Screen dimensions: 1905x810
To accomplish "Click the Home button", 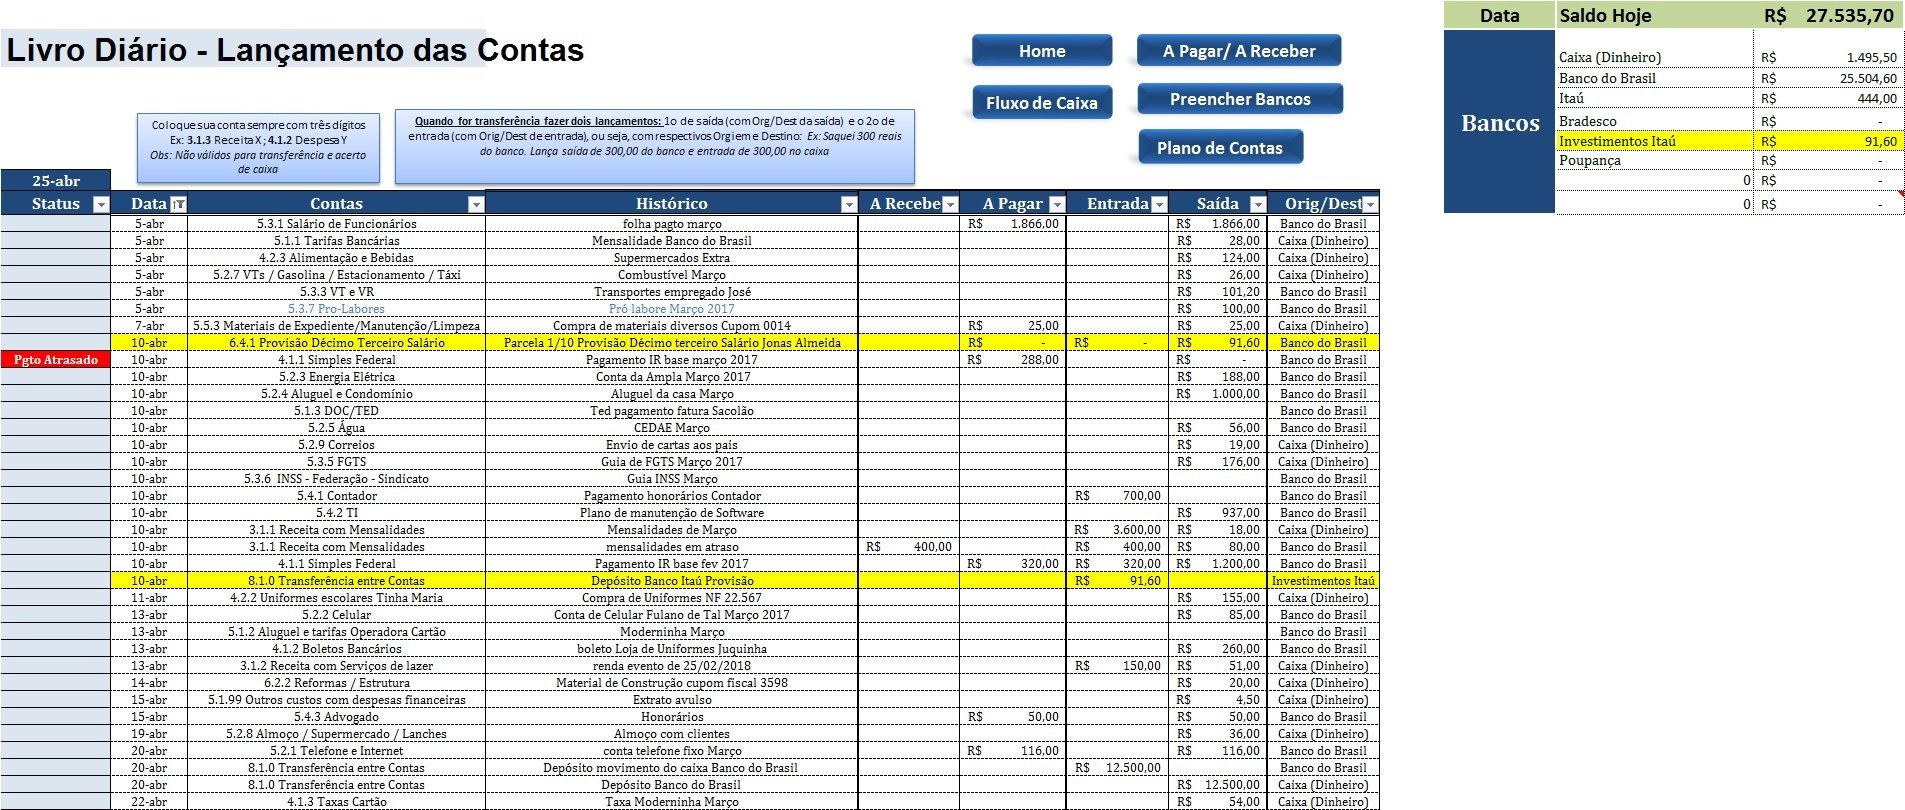I will [1042, 51].
